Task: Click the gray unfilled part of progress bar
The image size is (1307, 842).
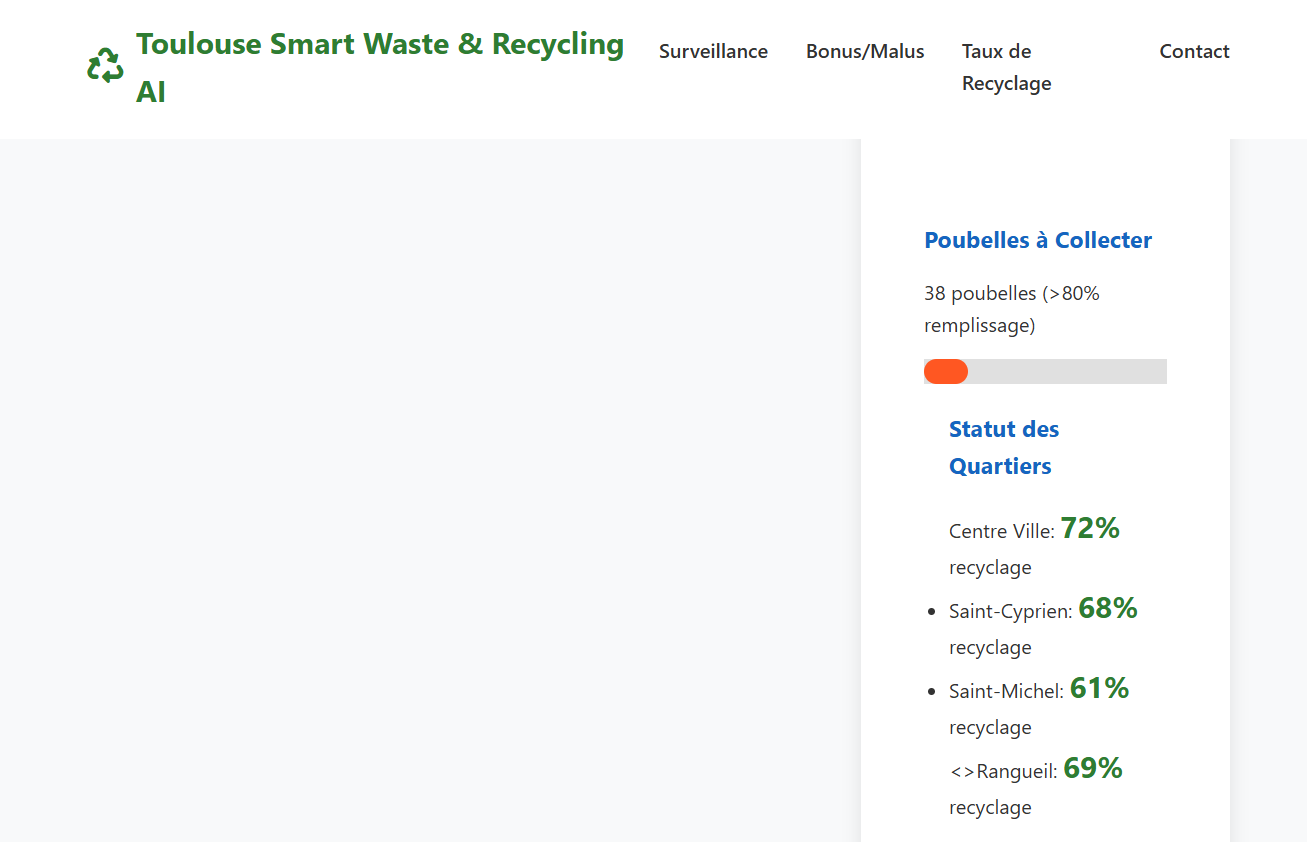Action: [1066, 371]
